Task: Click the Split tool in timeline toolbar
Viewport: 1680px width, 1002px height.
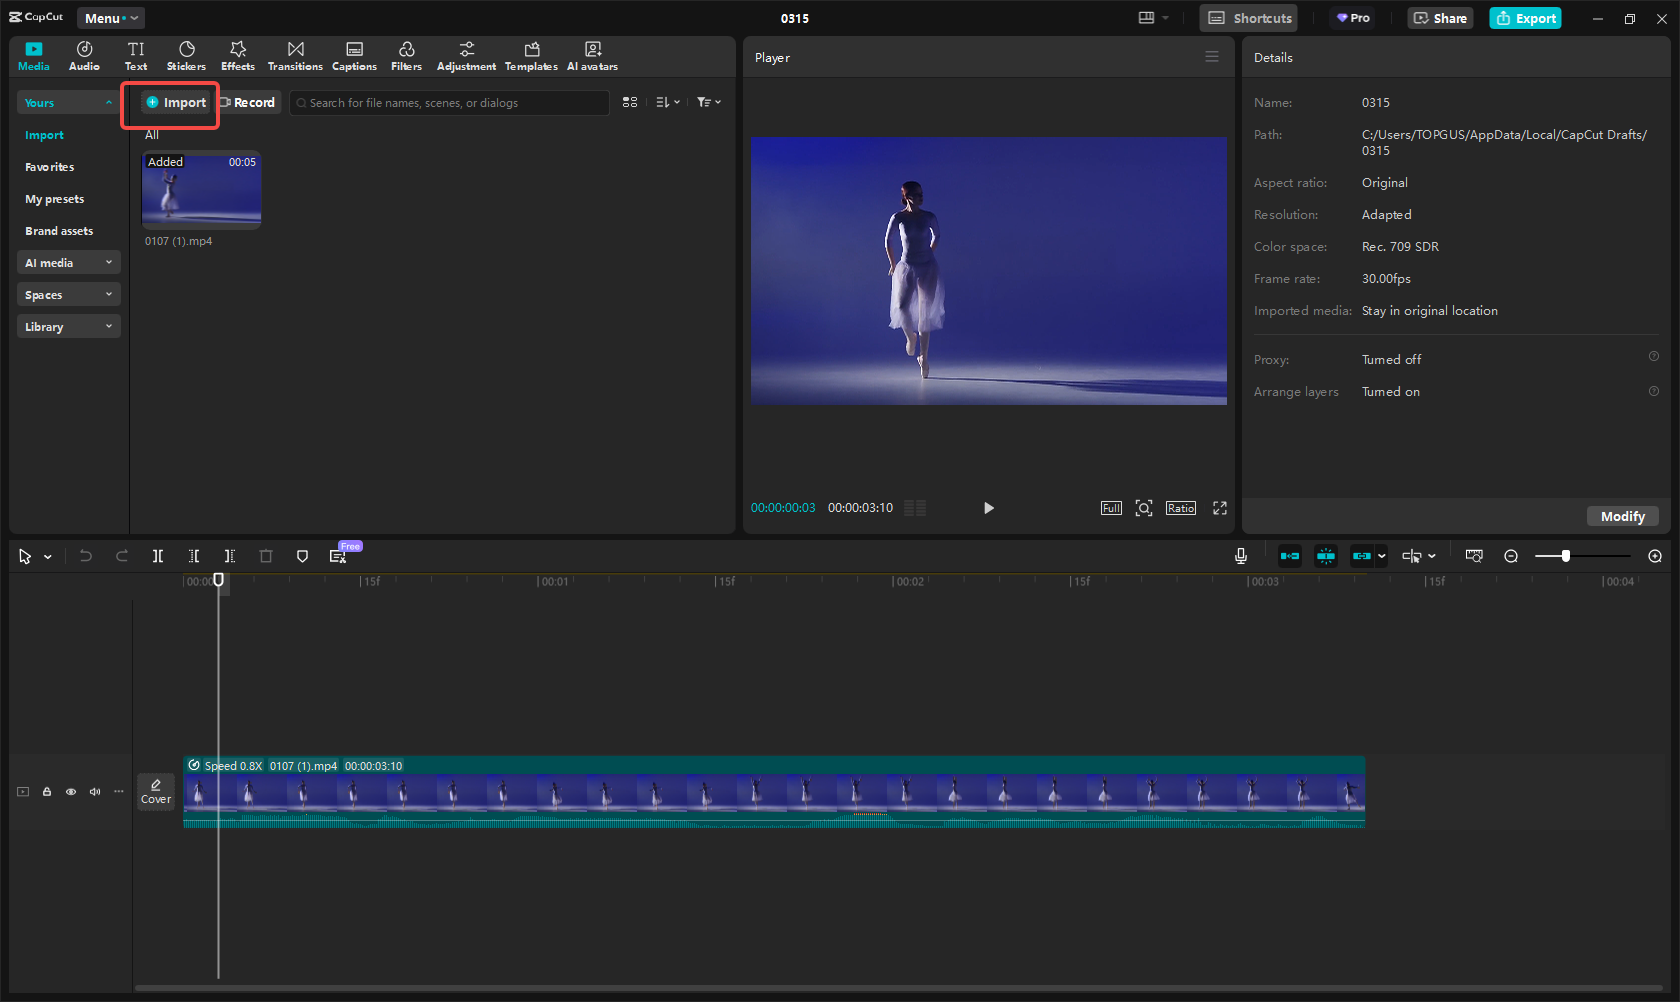Action: 157,556
